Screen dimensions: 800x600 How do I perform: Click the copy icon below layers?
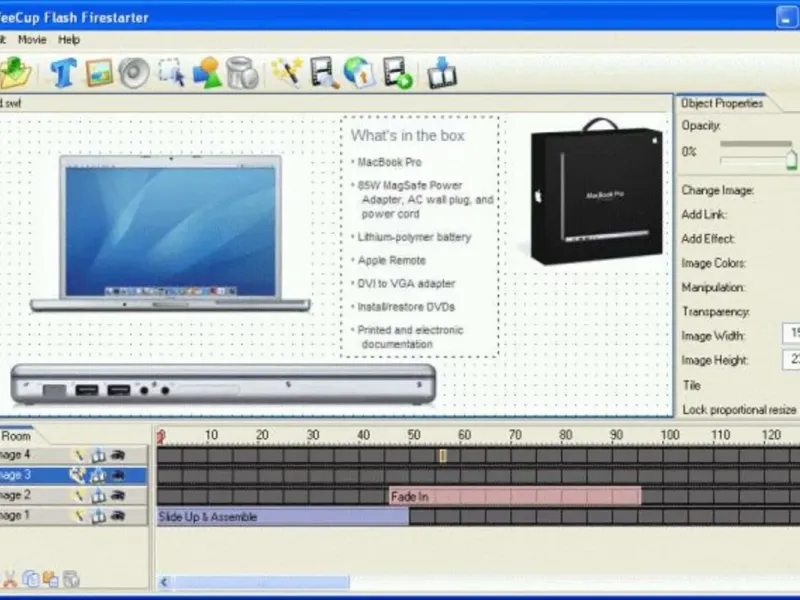click(x=31, y=579)
